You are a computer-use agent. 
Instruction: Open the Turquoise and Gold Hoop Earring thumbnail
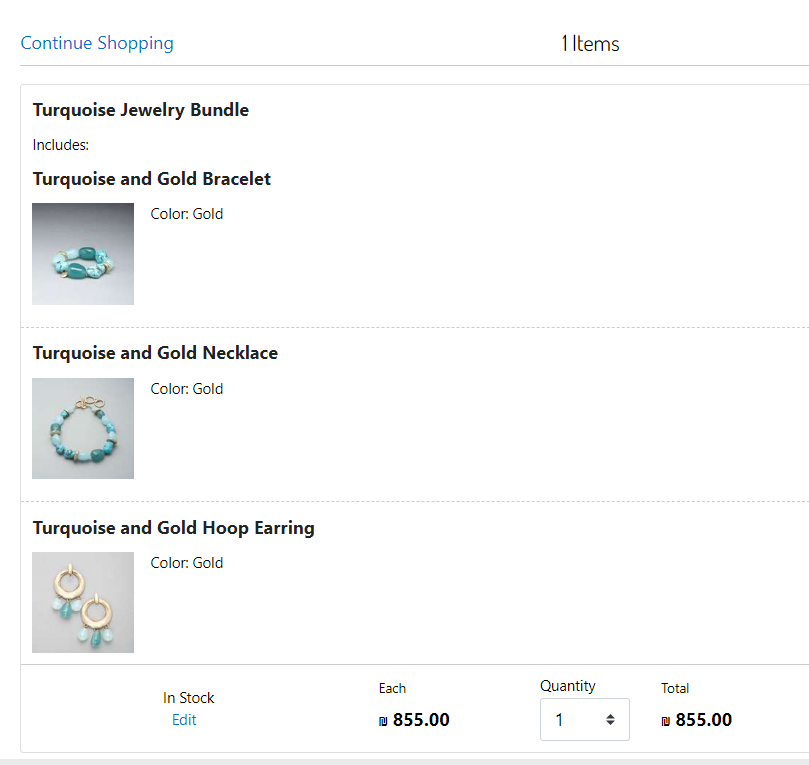(83, 602)
